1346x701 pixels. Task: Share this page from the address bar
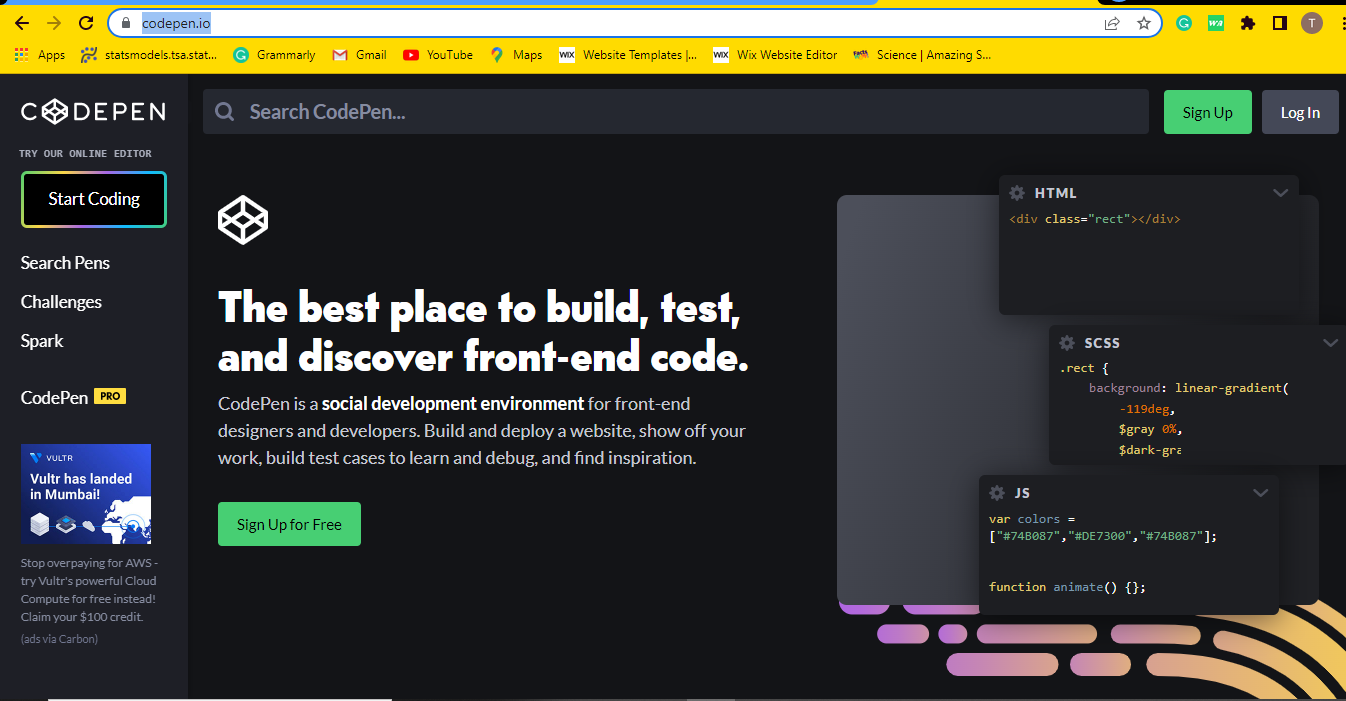pyautogui.click(x=1112, y=23)
